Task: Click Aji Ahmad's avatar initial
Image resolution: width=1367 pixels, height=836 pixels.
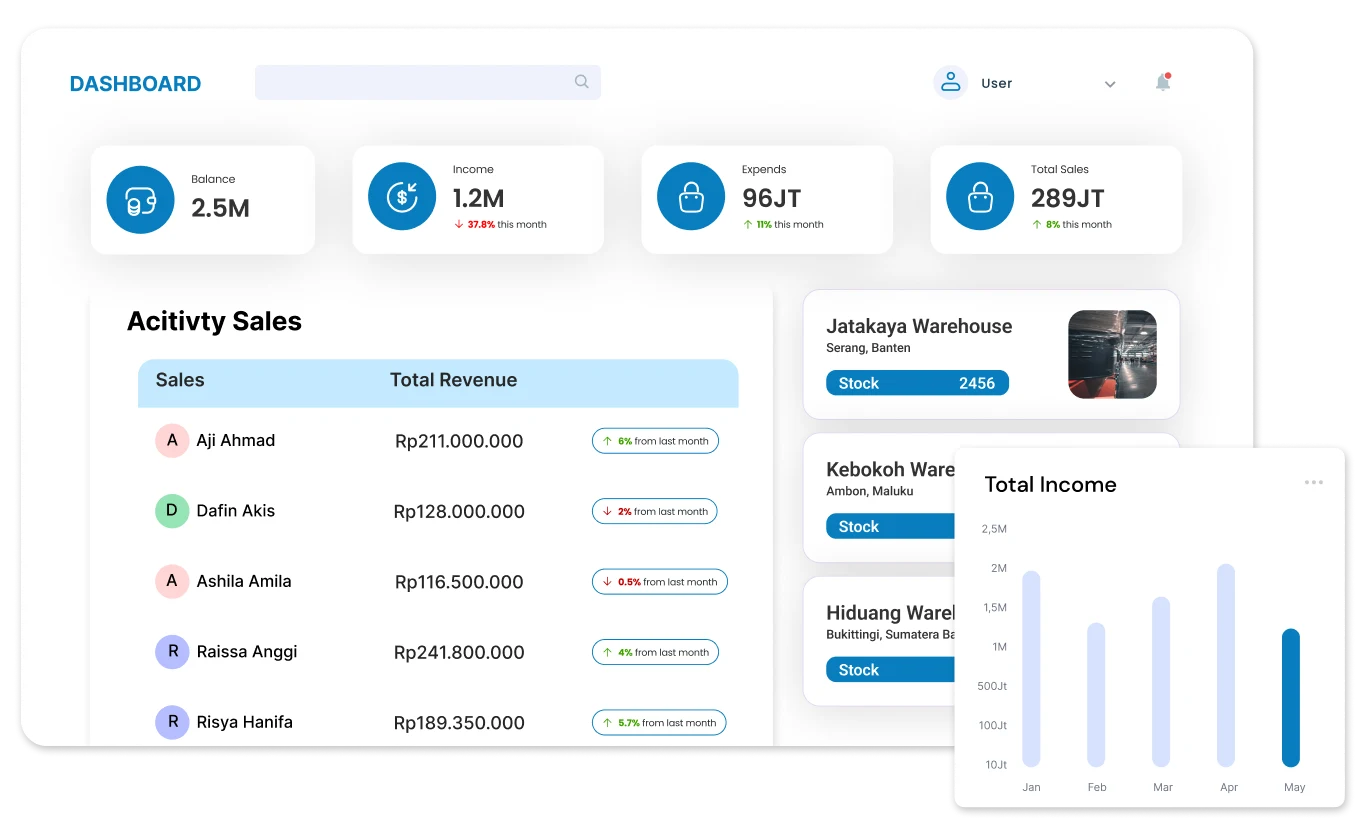Action: [172, 441]
